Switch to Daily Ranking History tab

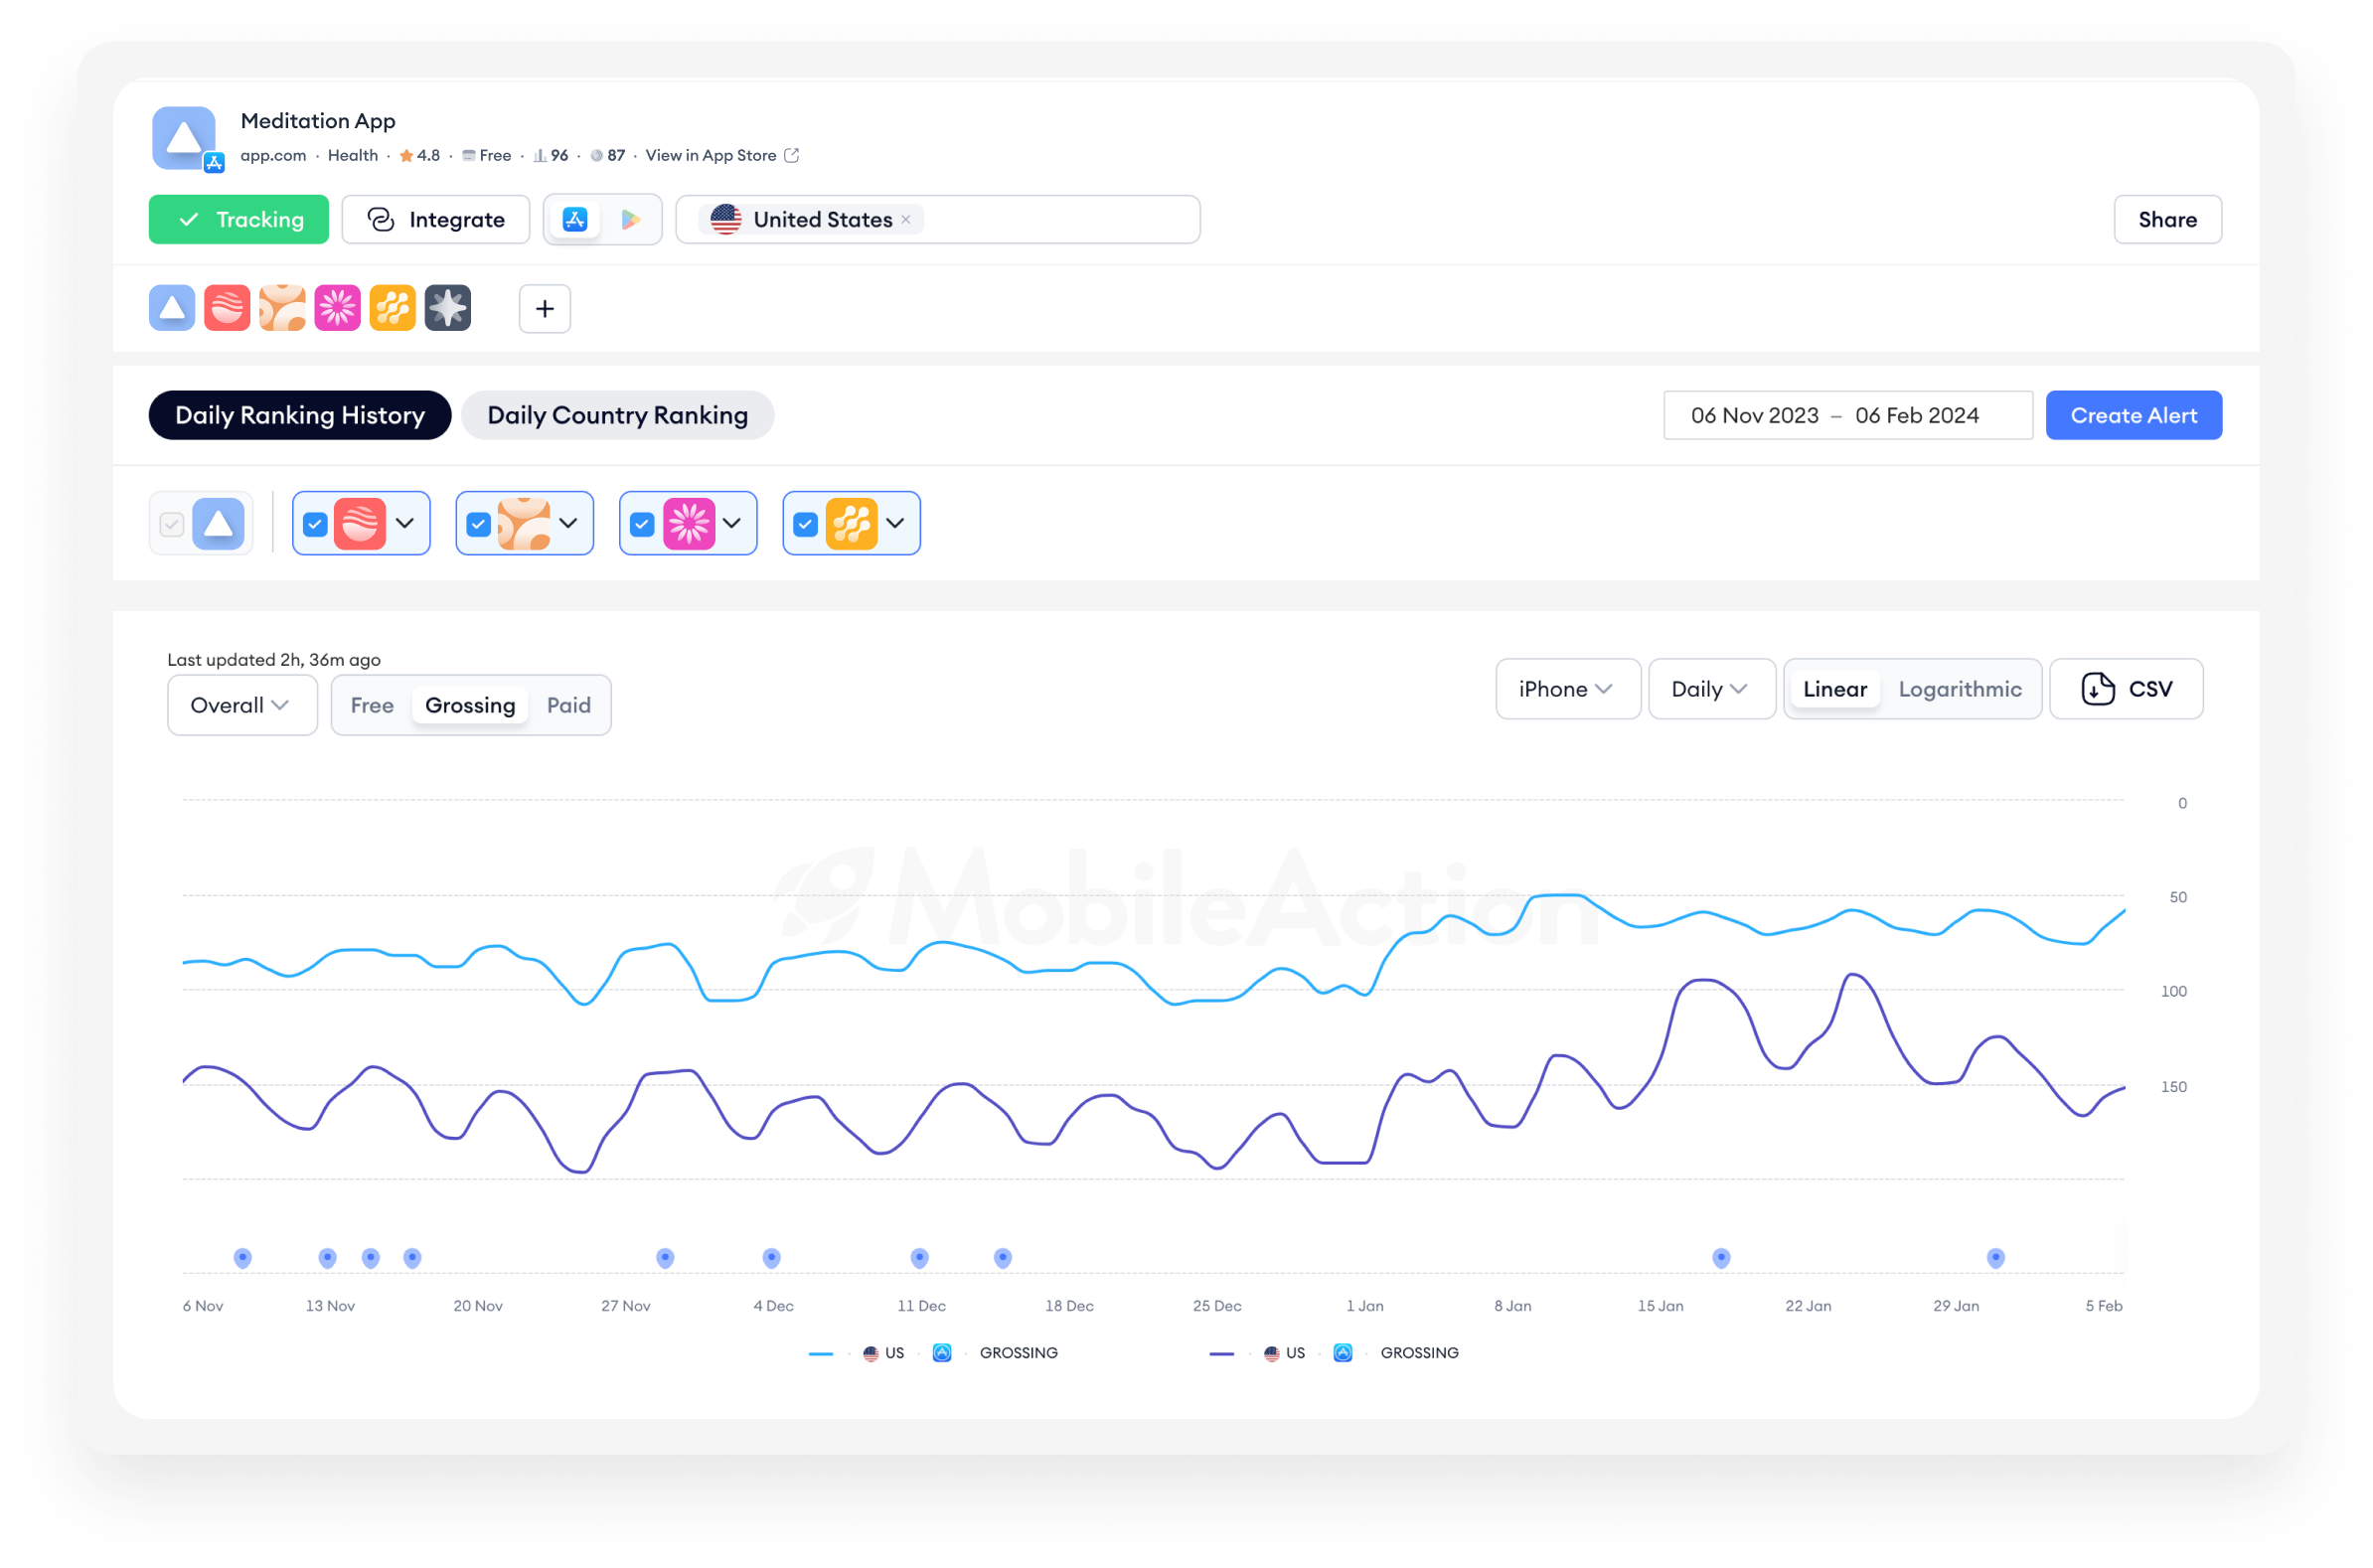coord(300,415)
